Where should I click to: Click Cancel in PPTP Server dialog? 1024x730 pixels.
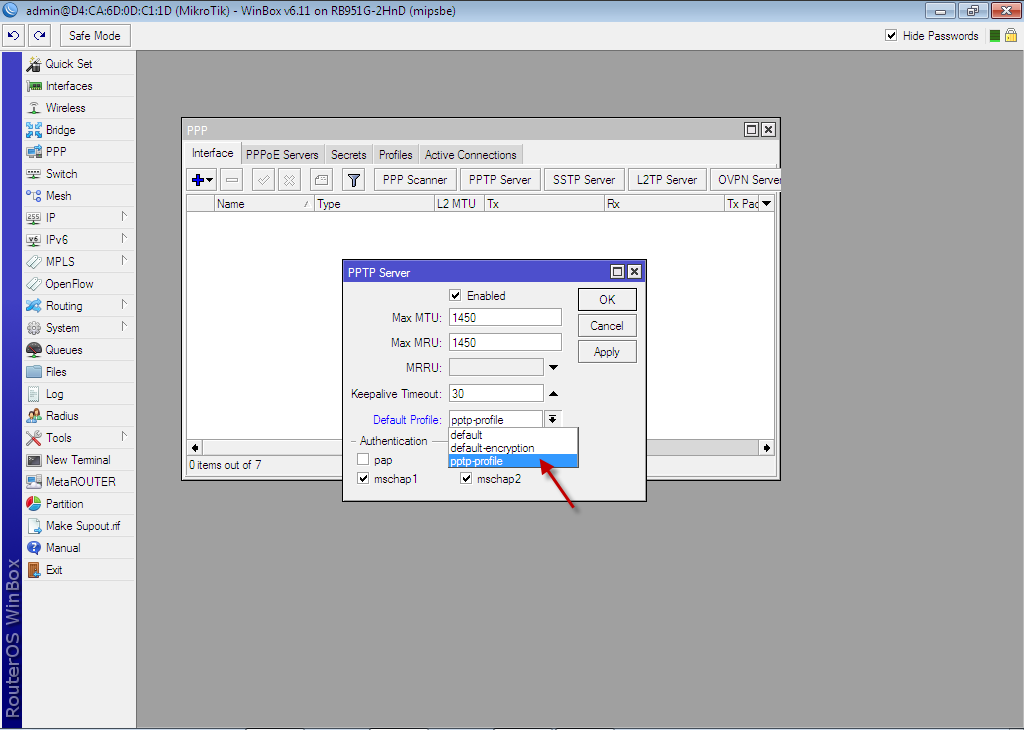tap(607, 326)
